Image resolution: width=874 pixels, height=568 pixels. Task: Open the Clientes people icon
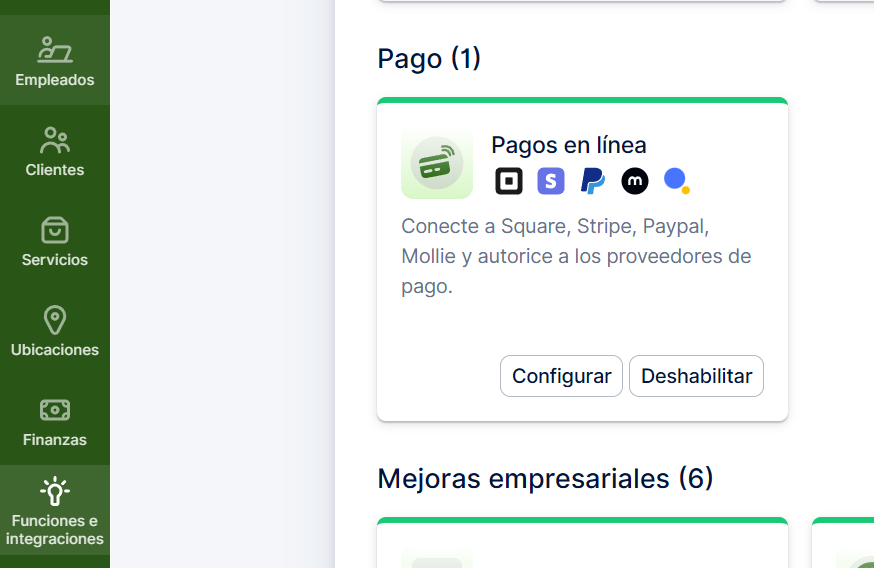click(x=55, y=140)
